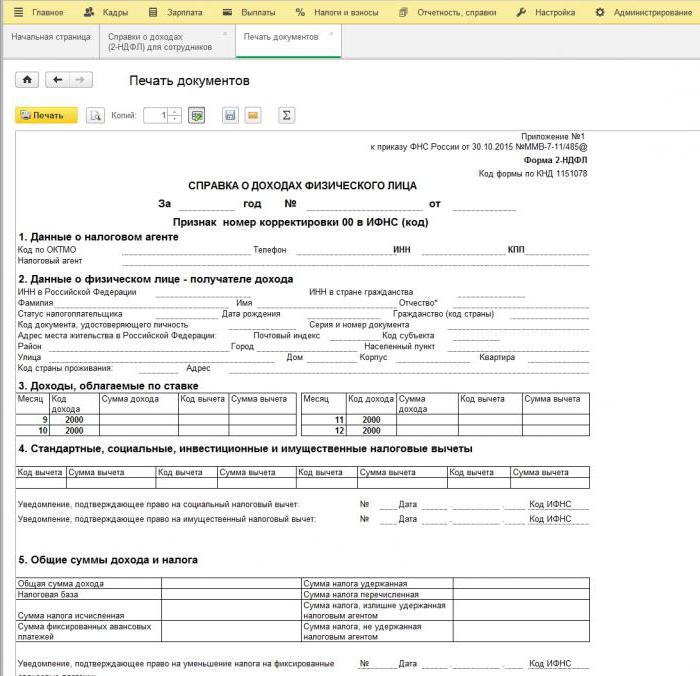
Task: Go forward with the right arrow
Action: (x=80, y=80)
